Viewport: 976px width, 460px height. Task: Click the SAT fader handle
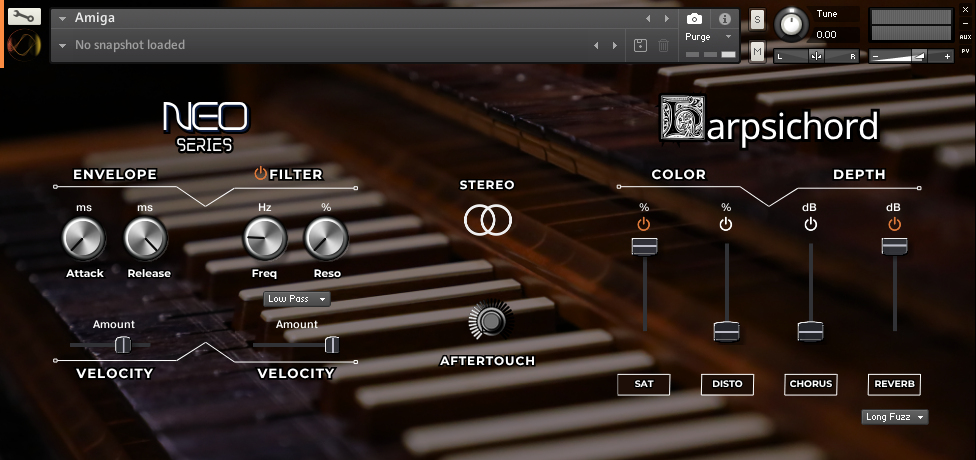point(644,246)
